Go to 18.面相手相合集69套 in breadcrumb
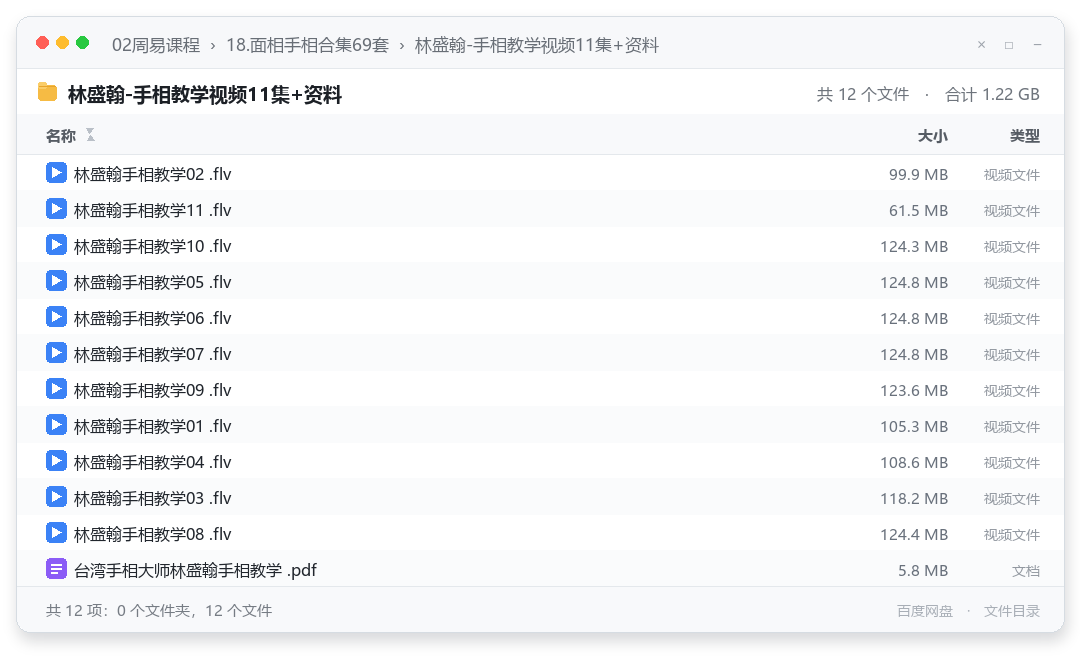Image resolution: width=1080 pixels, height=656 pixels. pos(307,45)
